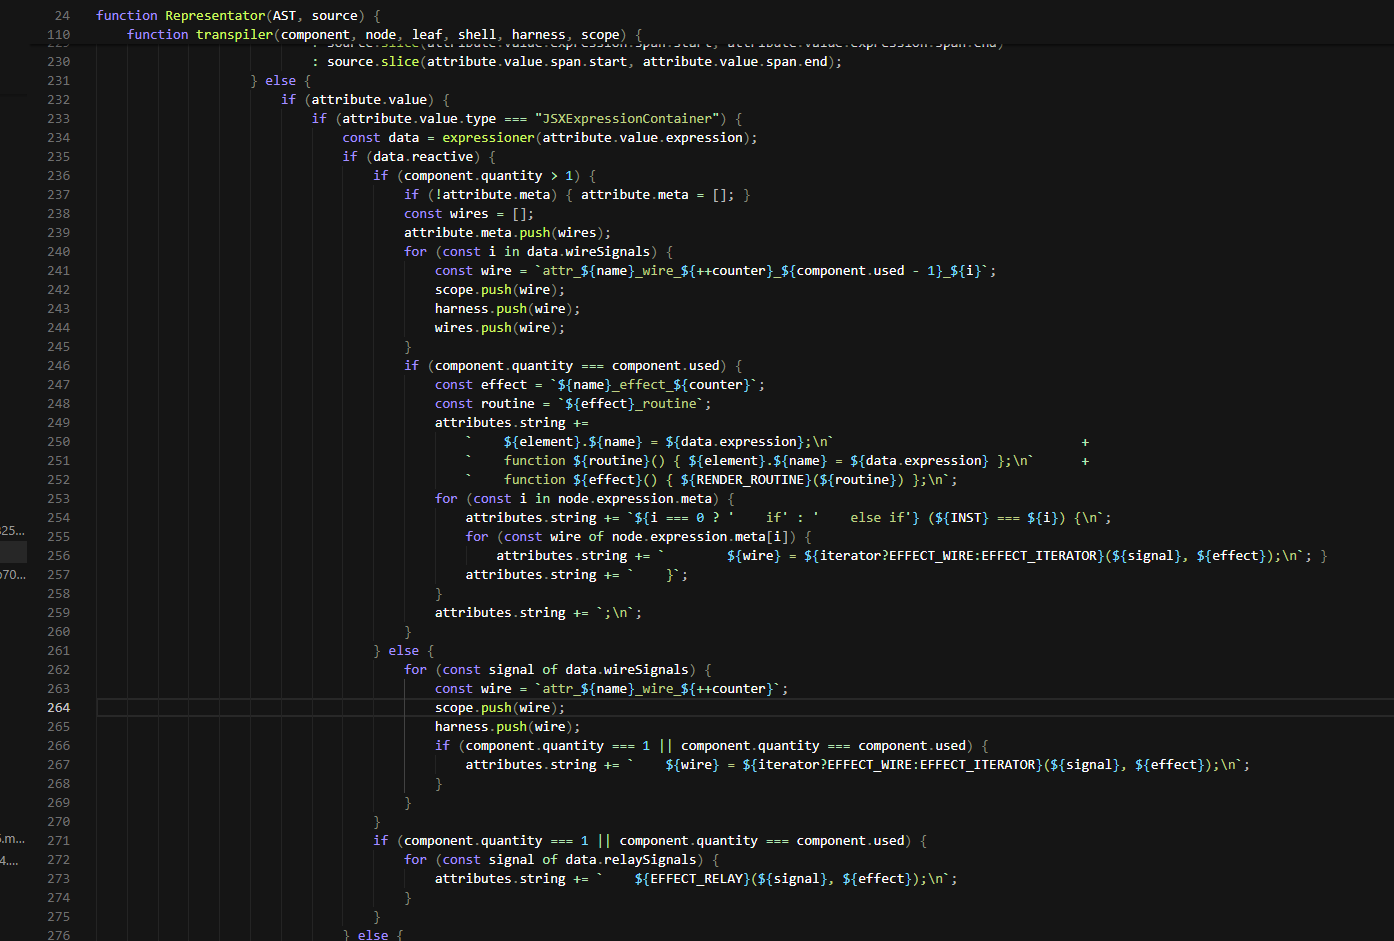Select line number 258 in the gutter

click(58, 593)
